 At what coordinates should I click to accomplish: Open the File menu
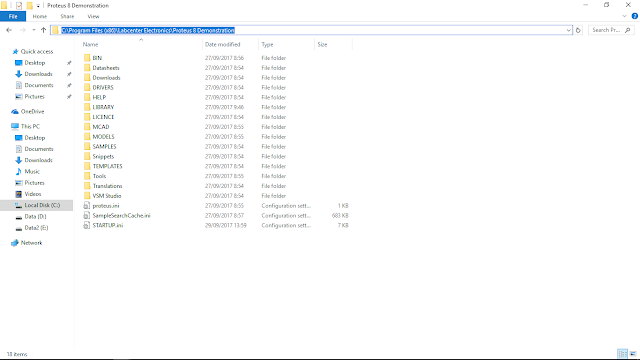pos(13,16)
